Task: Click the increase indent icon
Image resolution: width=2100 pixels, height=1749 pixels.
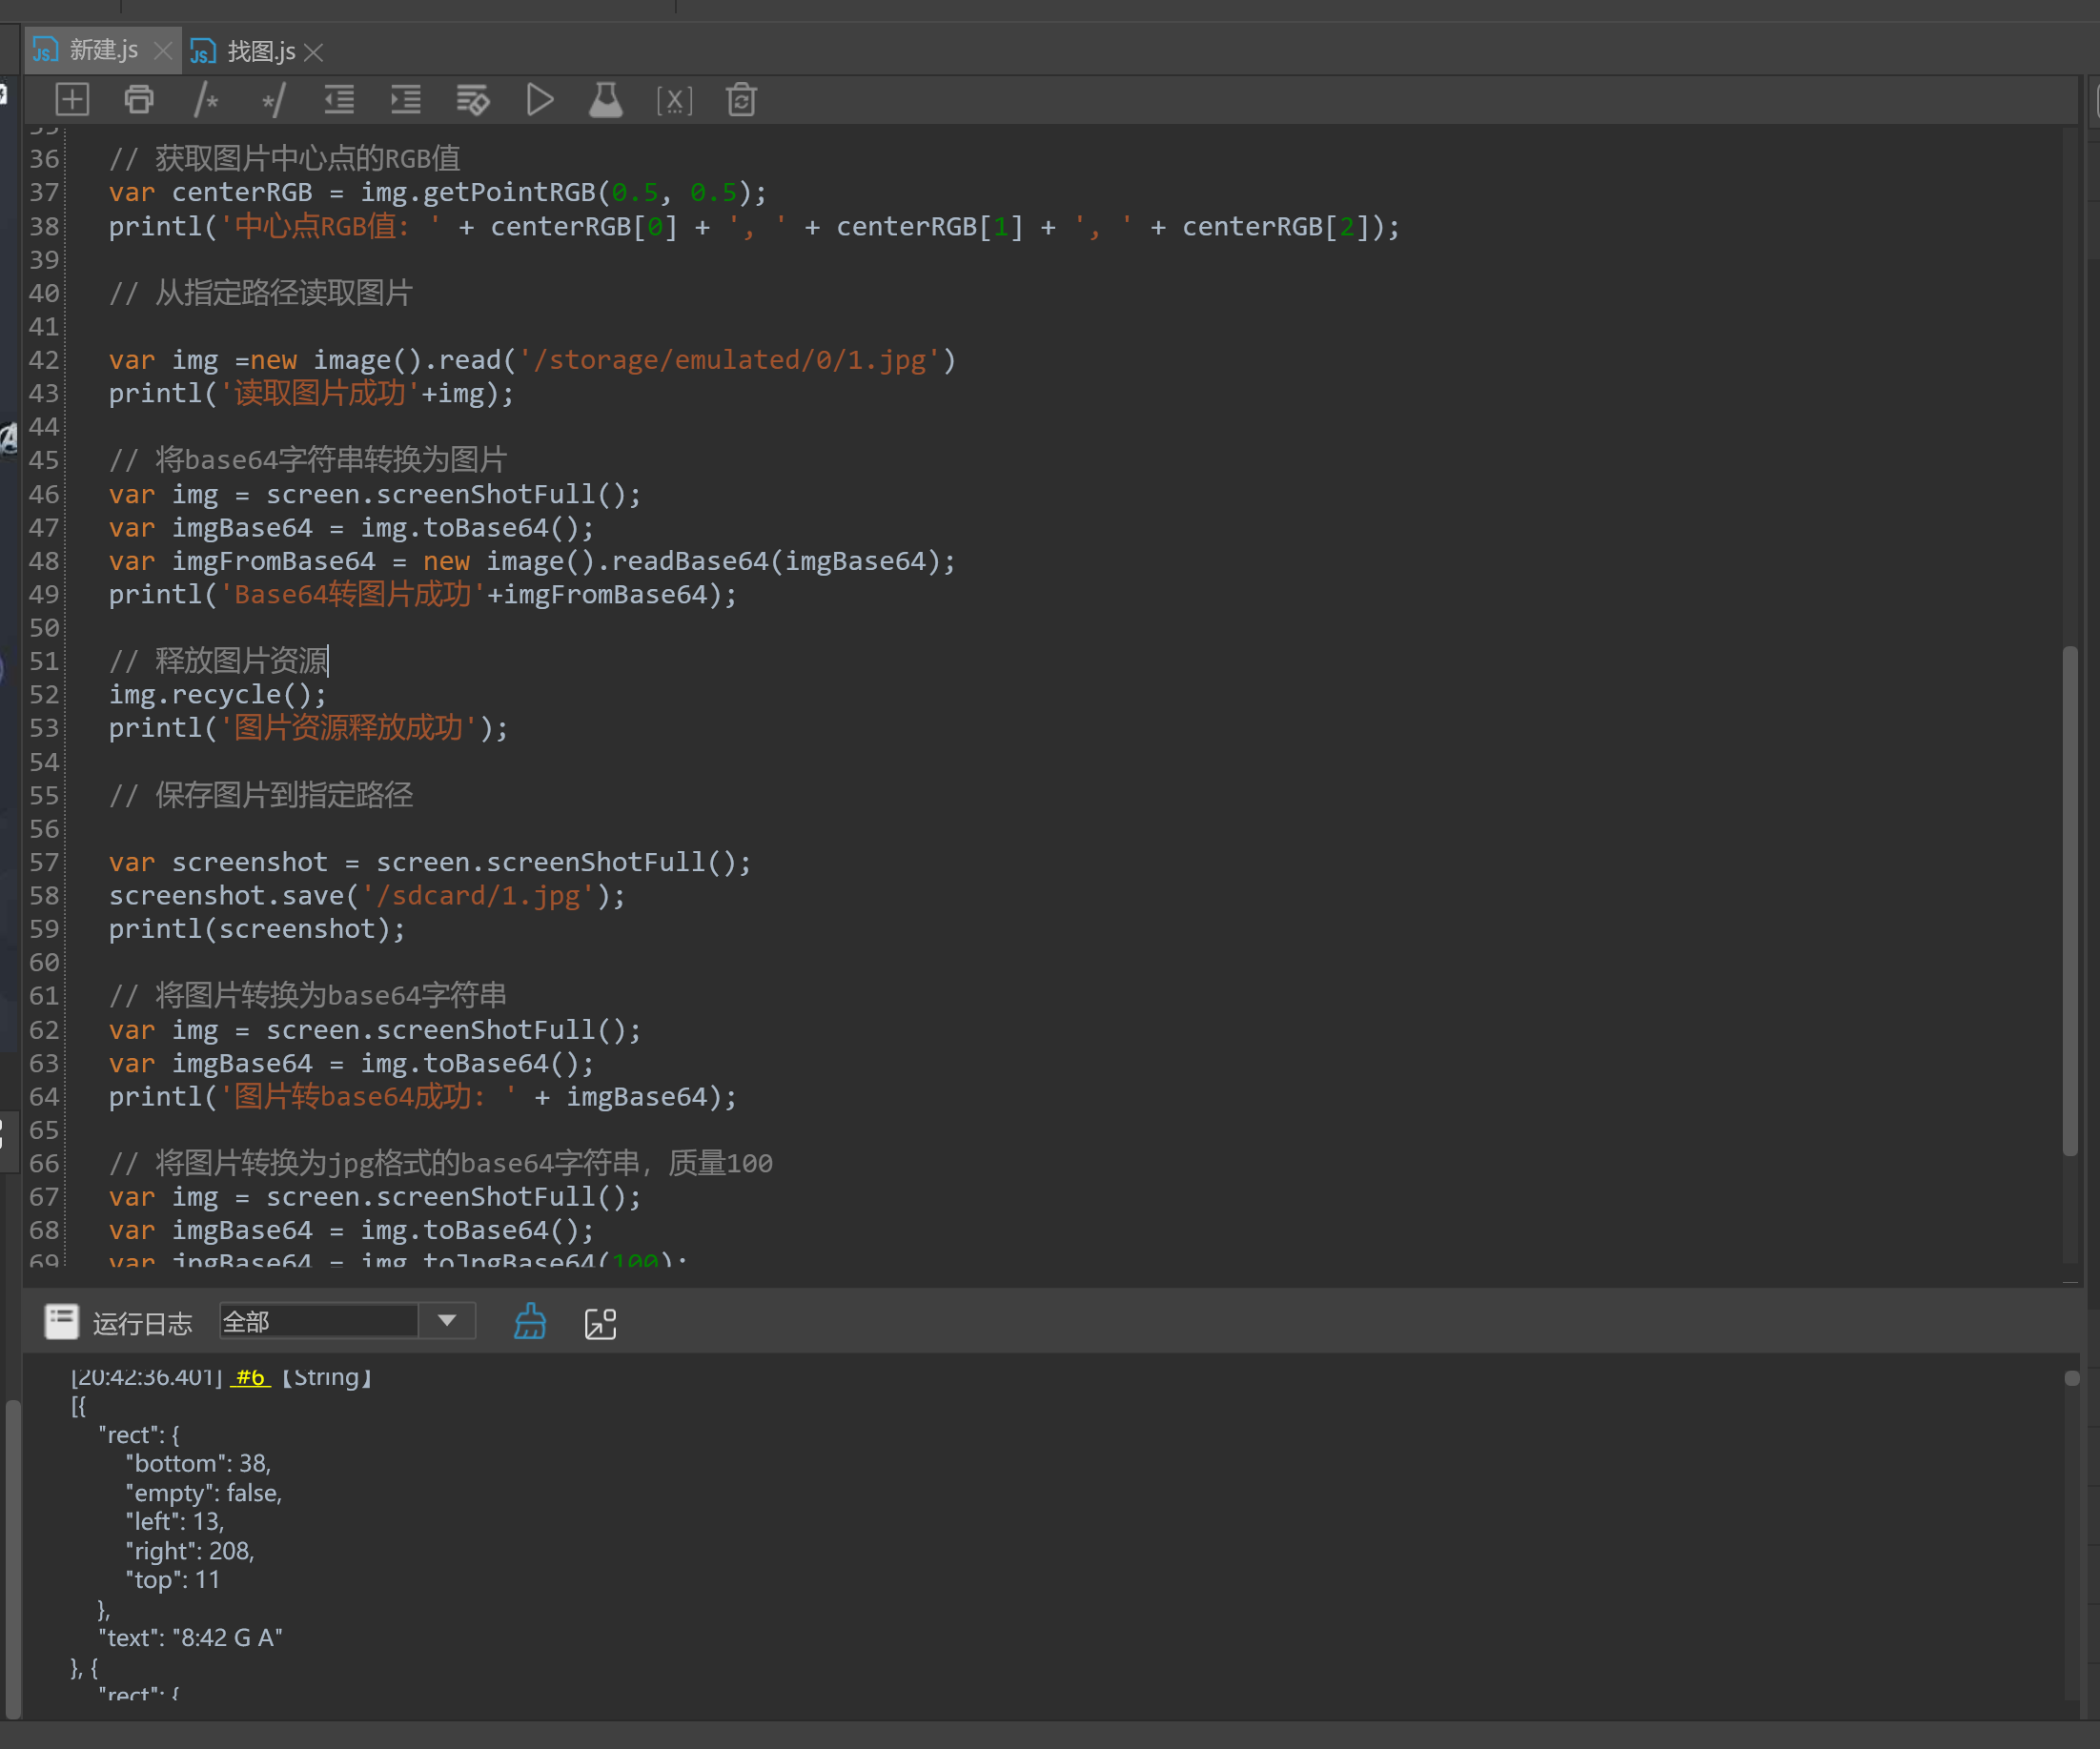Action: (406, 100)
